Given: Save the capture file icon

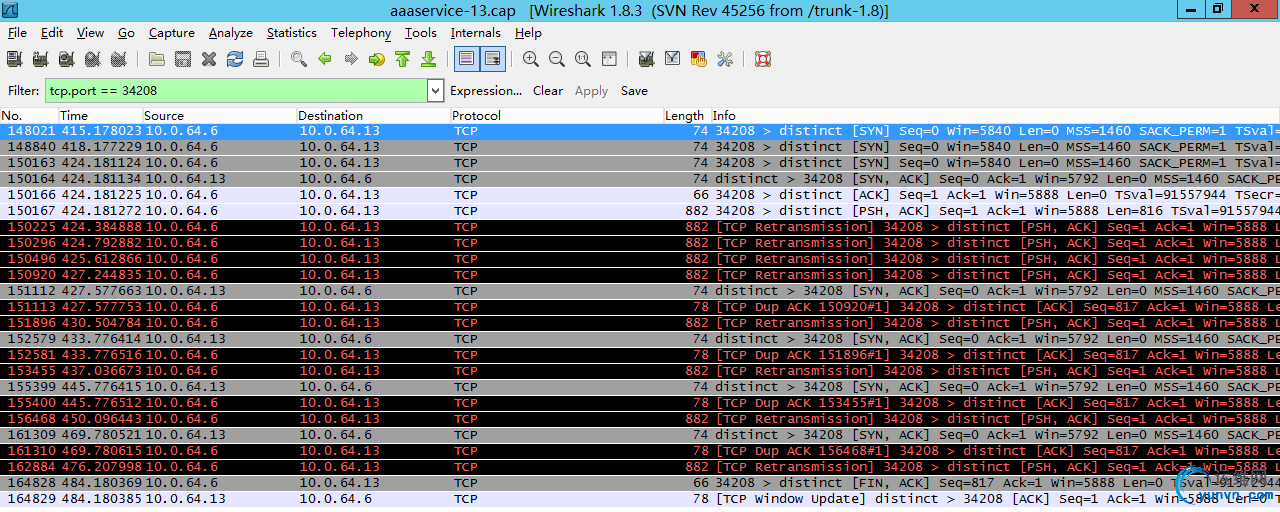Looking at the screenshot, I should click(x=183, y=59).
